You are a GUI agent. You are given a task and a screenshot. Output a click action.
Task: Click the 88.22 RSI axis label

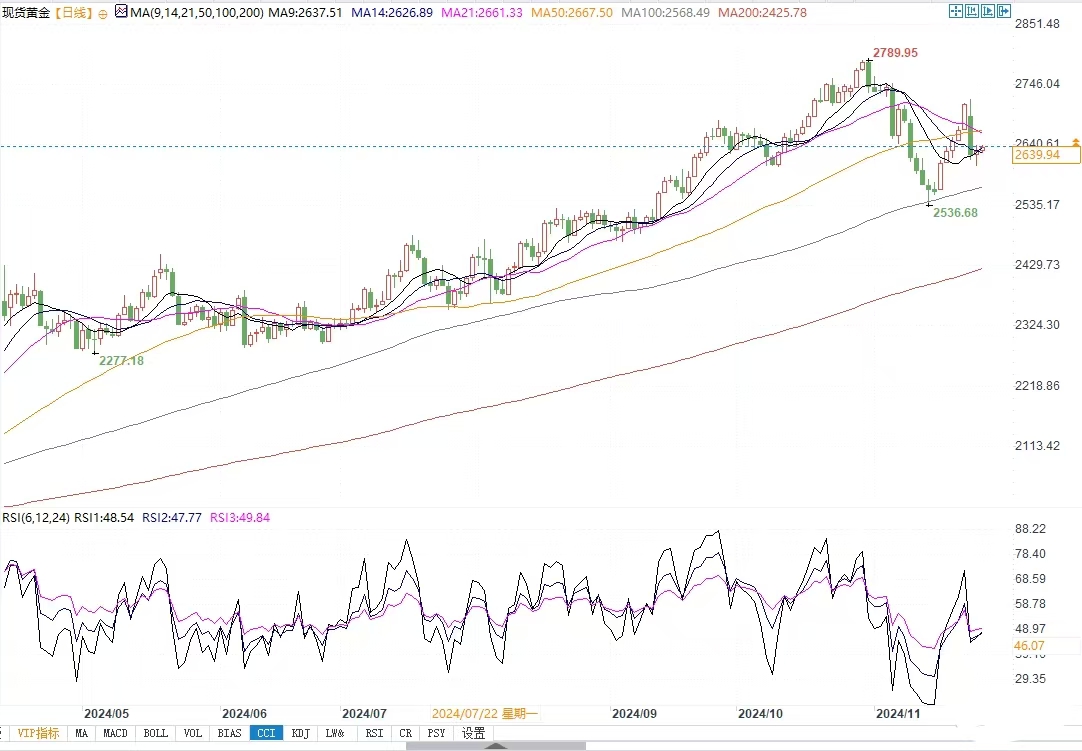pyautogui.click(x=1030, y=529)
